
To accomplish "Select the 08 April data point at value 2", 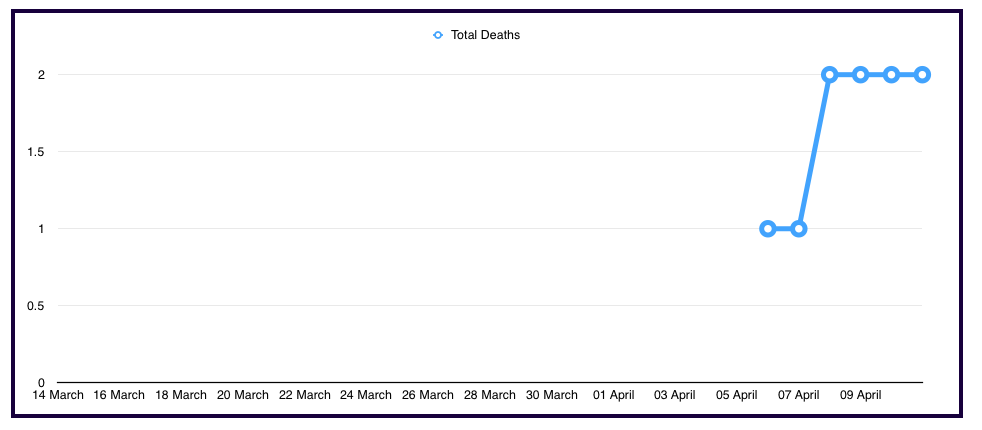I will coord(830,75).
